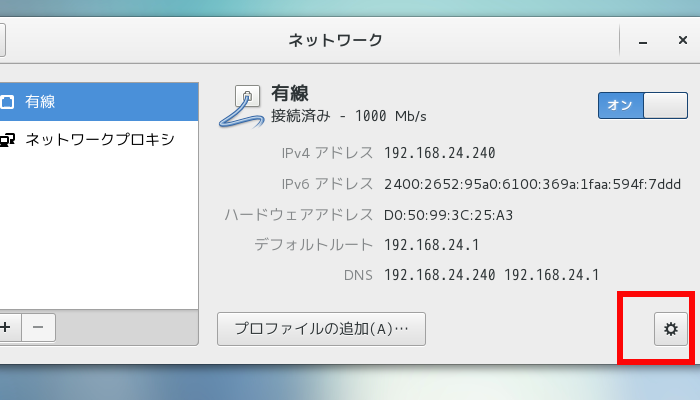Viewport: 700px width, 400px height.
Task: Click the IPv4 address 192.168.24.240
Action: point(439,154)
